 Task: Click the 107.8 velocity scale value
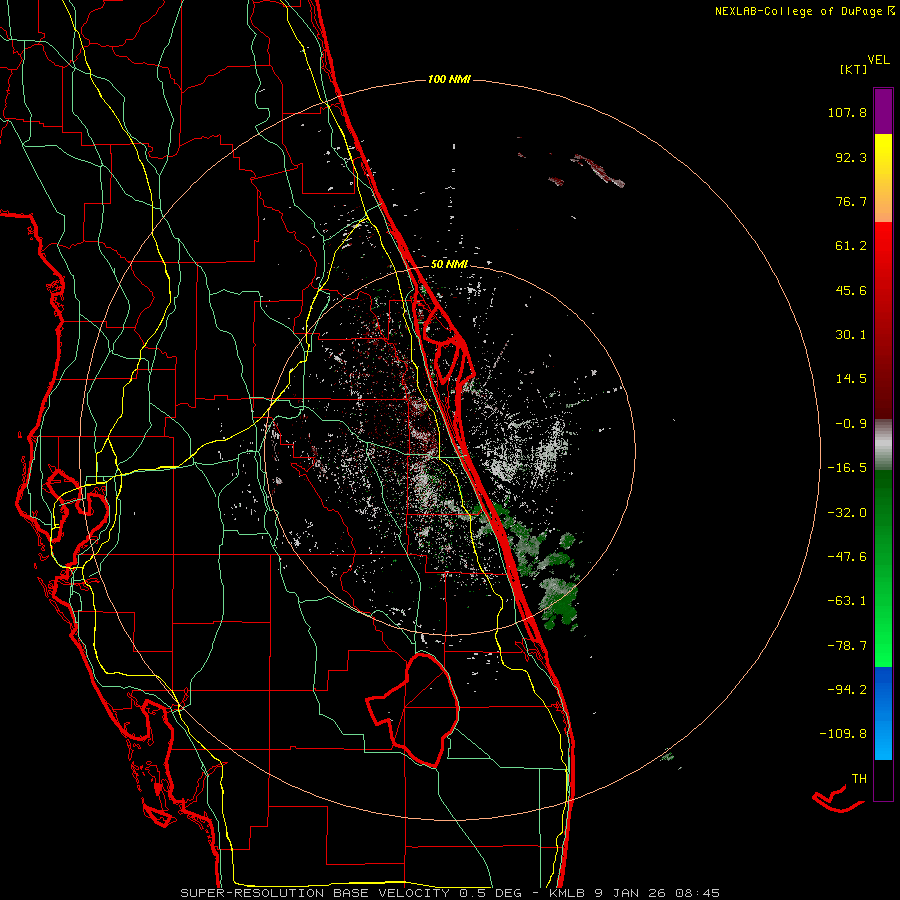coord(847,112)
